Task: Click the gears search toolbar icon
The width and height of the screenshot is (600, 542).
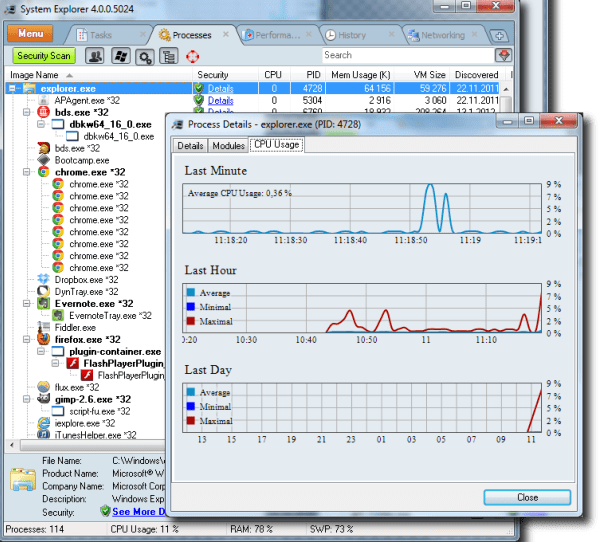Action: (x=145, y=57)
